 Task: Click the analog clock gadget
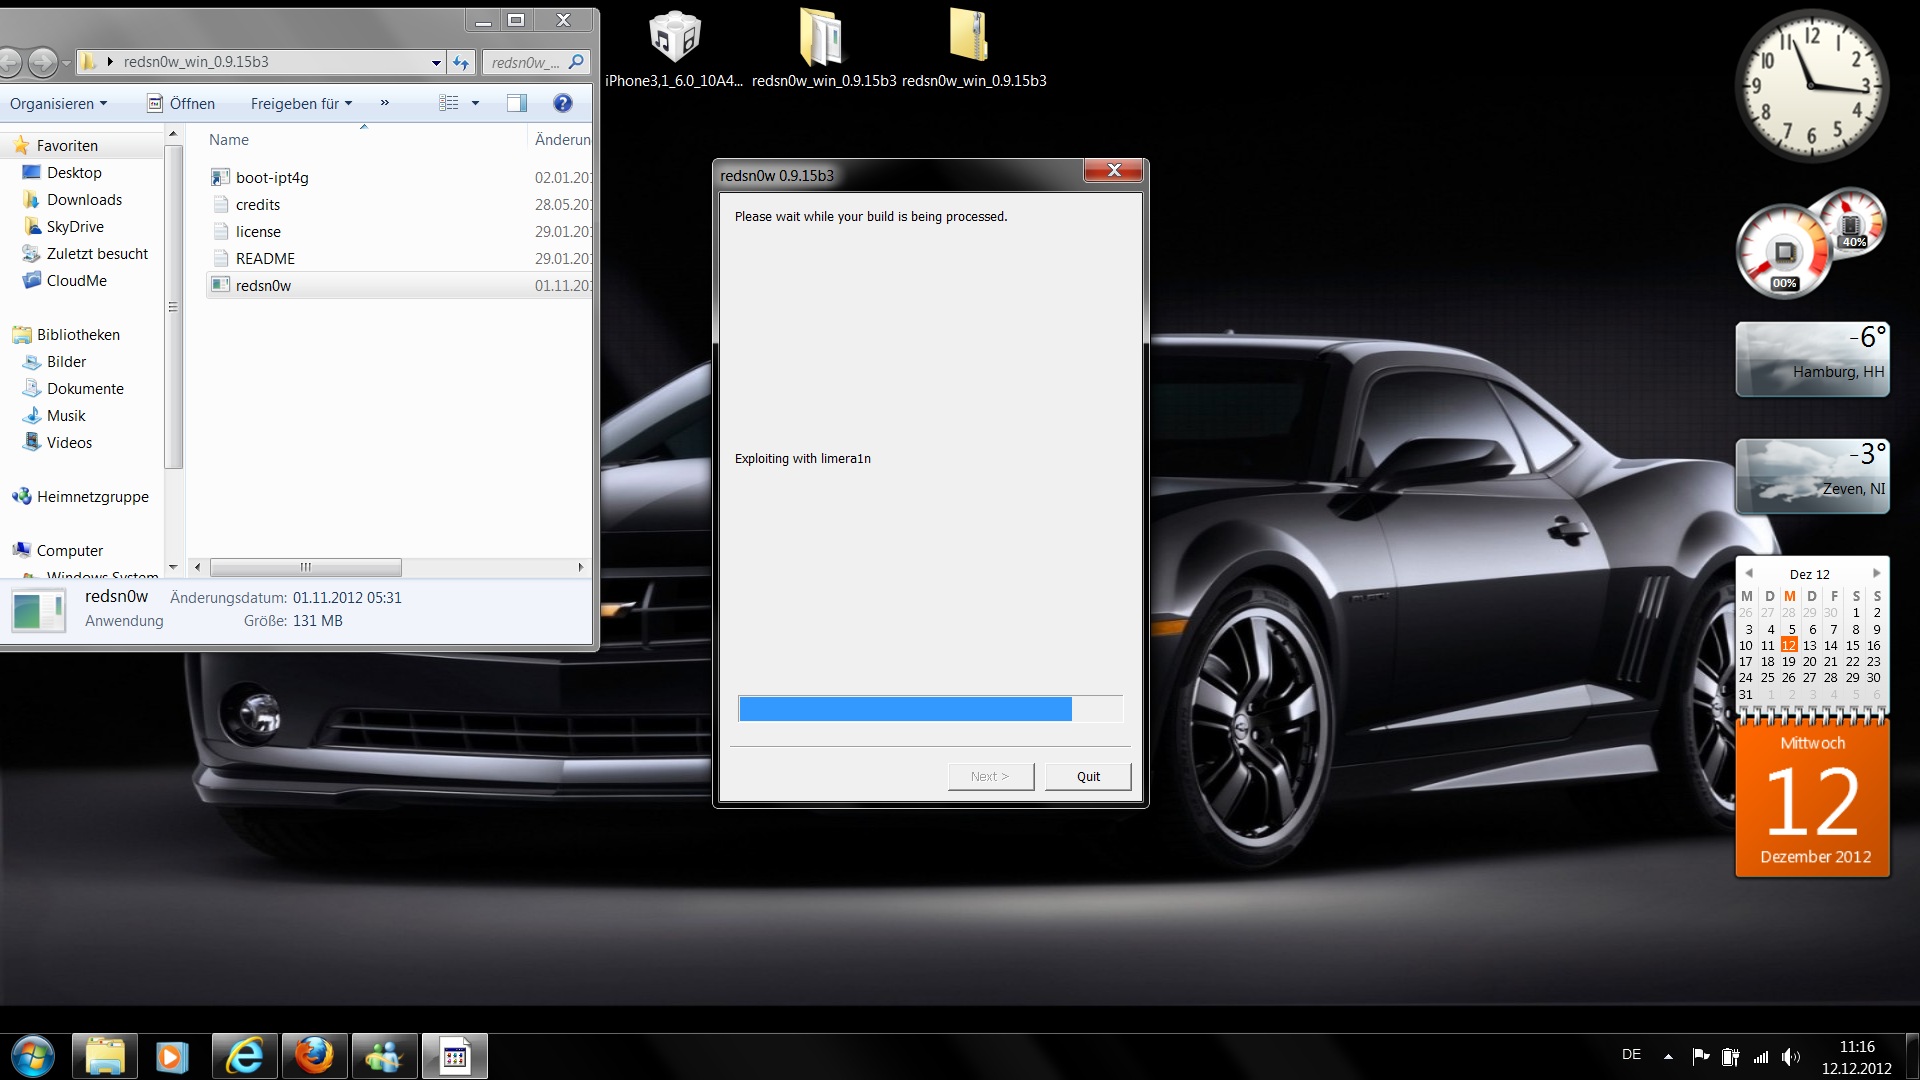(x=1812, y=86)
